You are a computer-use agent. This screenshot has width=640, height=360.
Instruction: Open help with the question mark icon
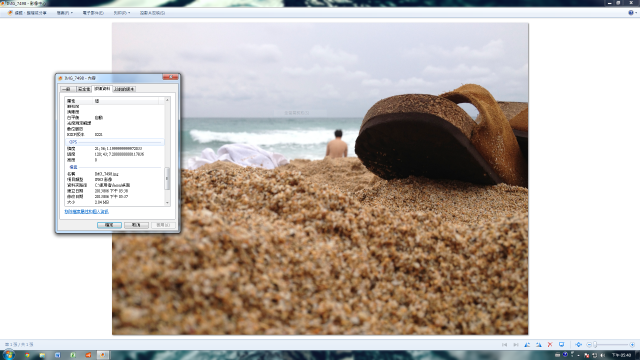[631, 13]
